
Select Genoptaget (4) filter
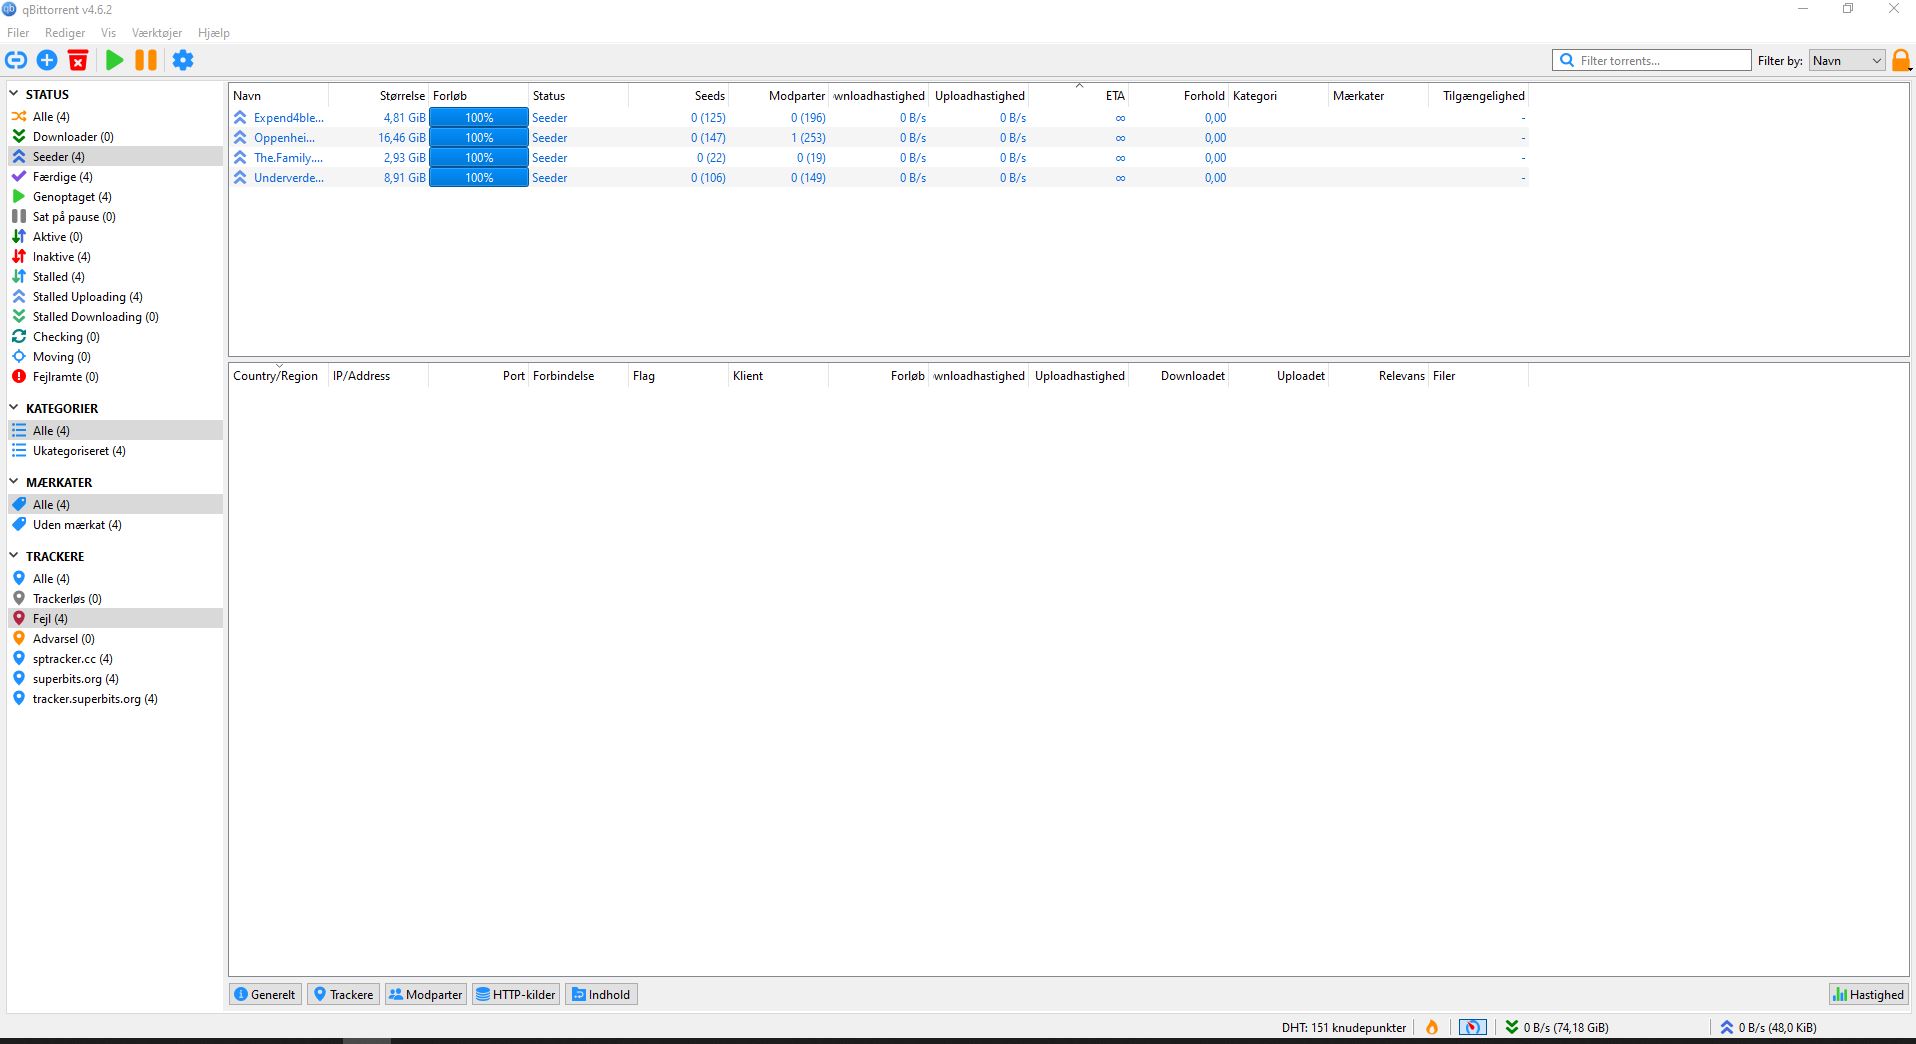coord(115,197)
